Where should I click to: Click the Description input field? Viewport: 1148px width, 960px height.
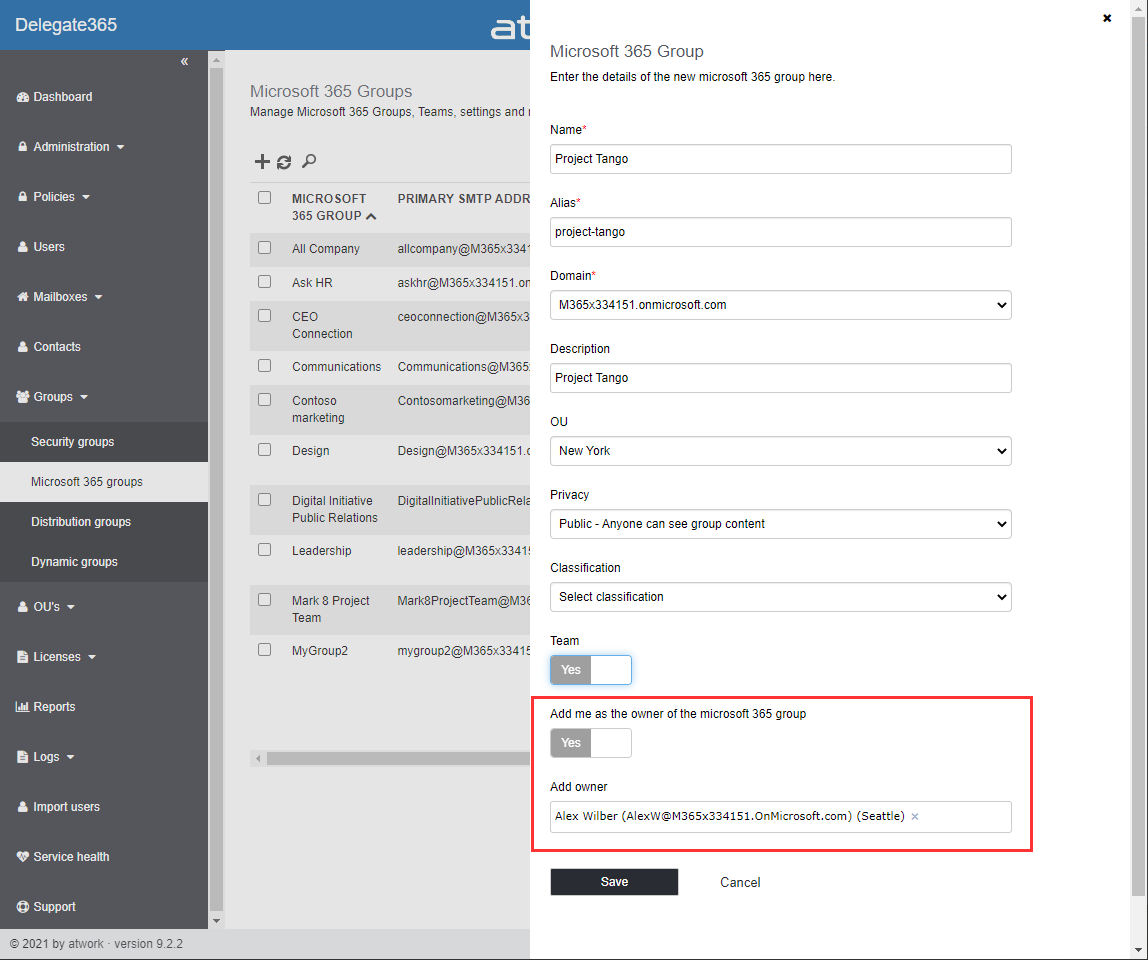pos(780,378)
